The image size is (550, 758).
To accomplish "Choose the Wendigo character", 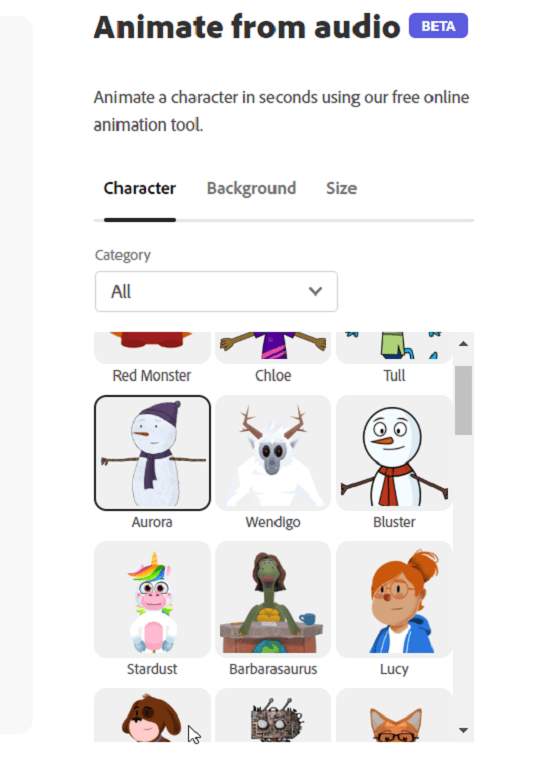I will [x=273, y=453].
